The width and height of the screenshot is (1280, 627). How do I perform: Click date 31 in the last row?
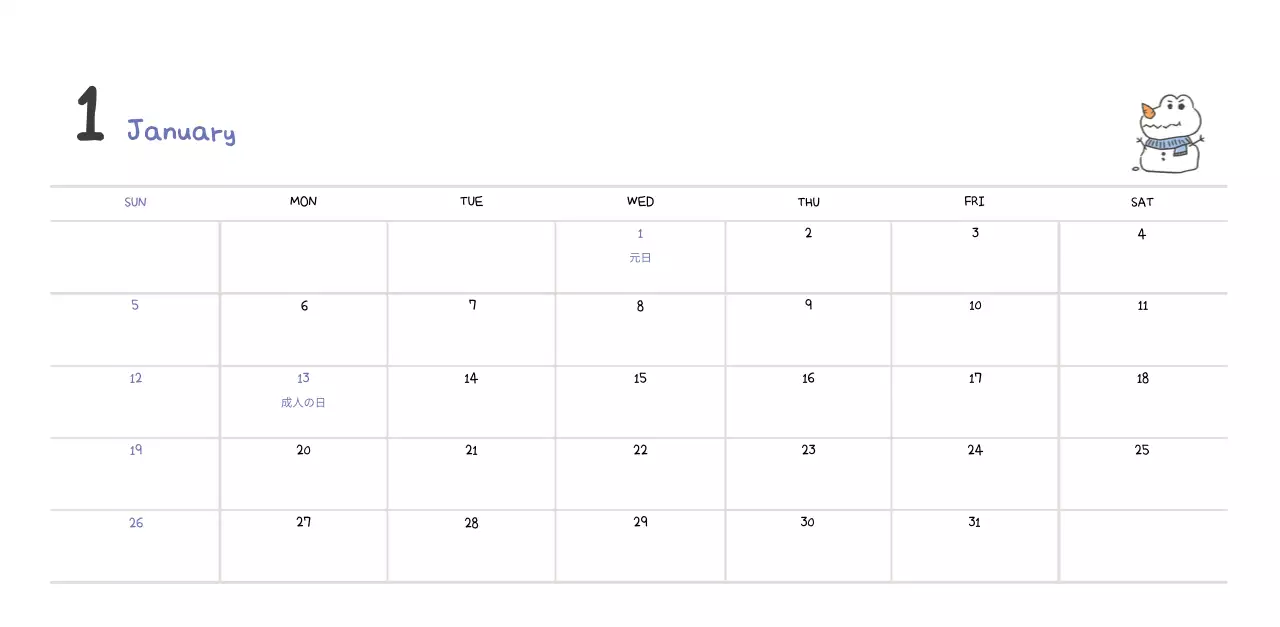[974, 522]
